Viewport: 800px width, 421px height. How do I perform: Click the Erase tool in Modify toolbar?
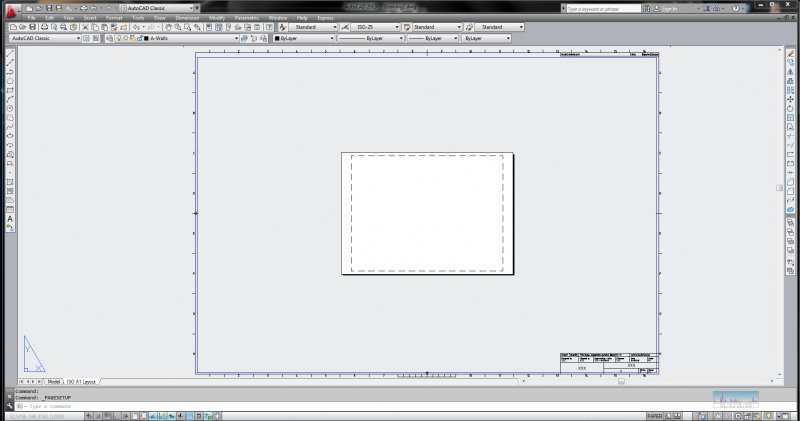pos(790,53)
